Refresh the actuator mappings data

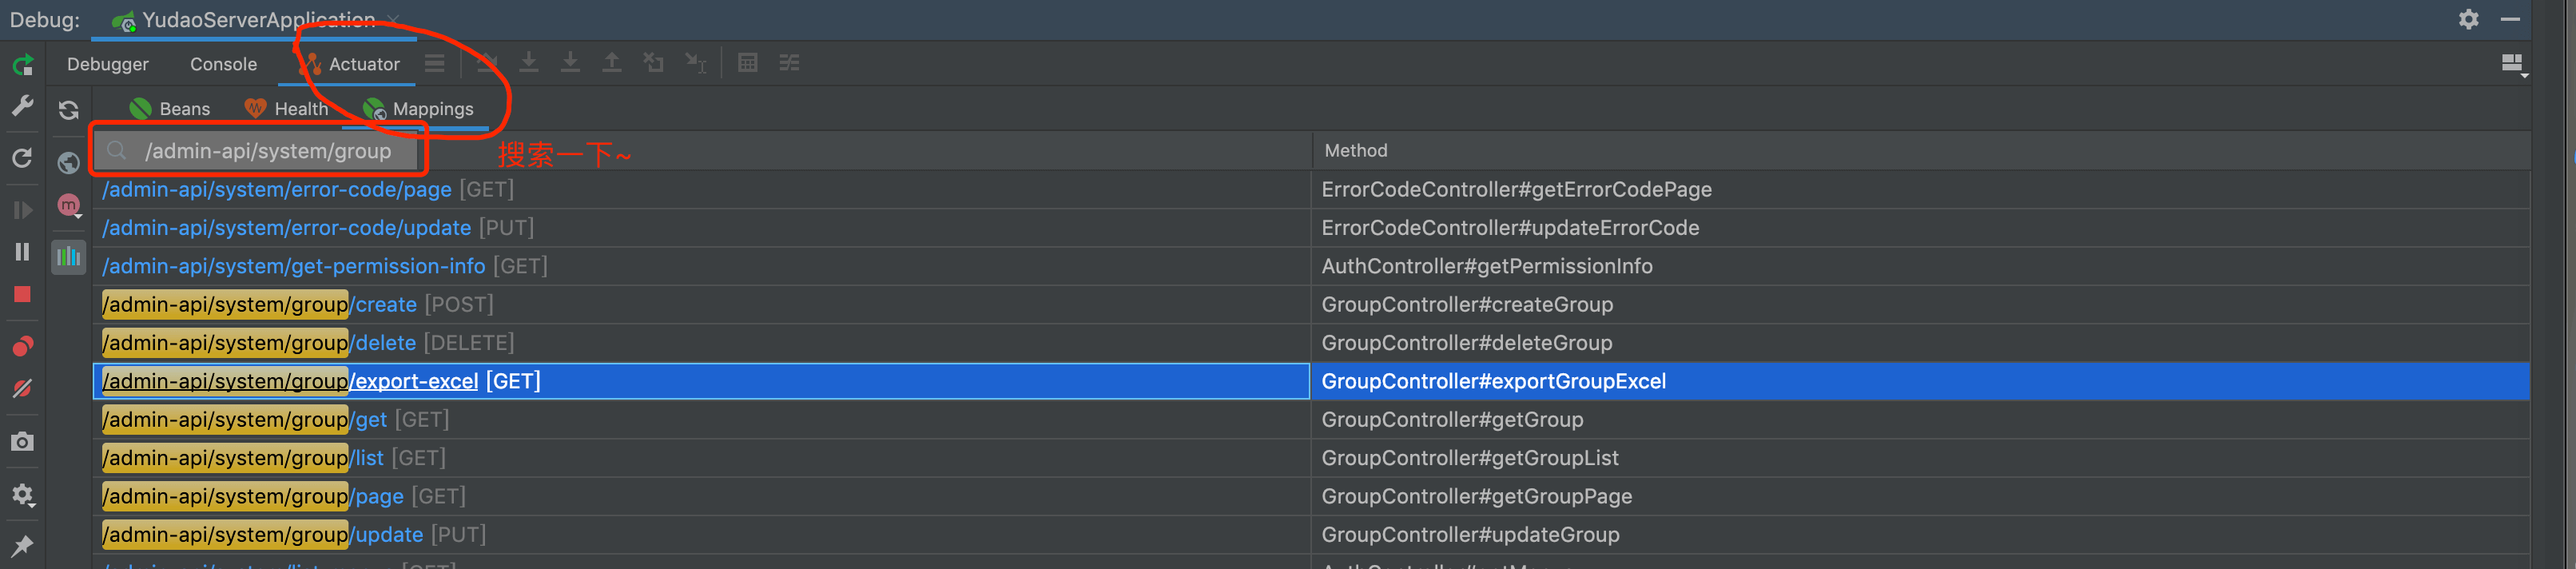(68, 110)
